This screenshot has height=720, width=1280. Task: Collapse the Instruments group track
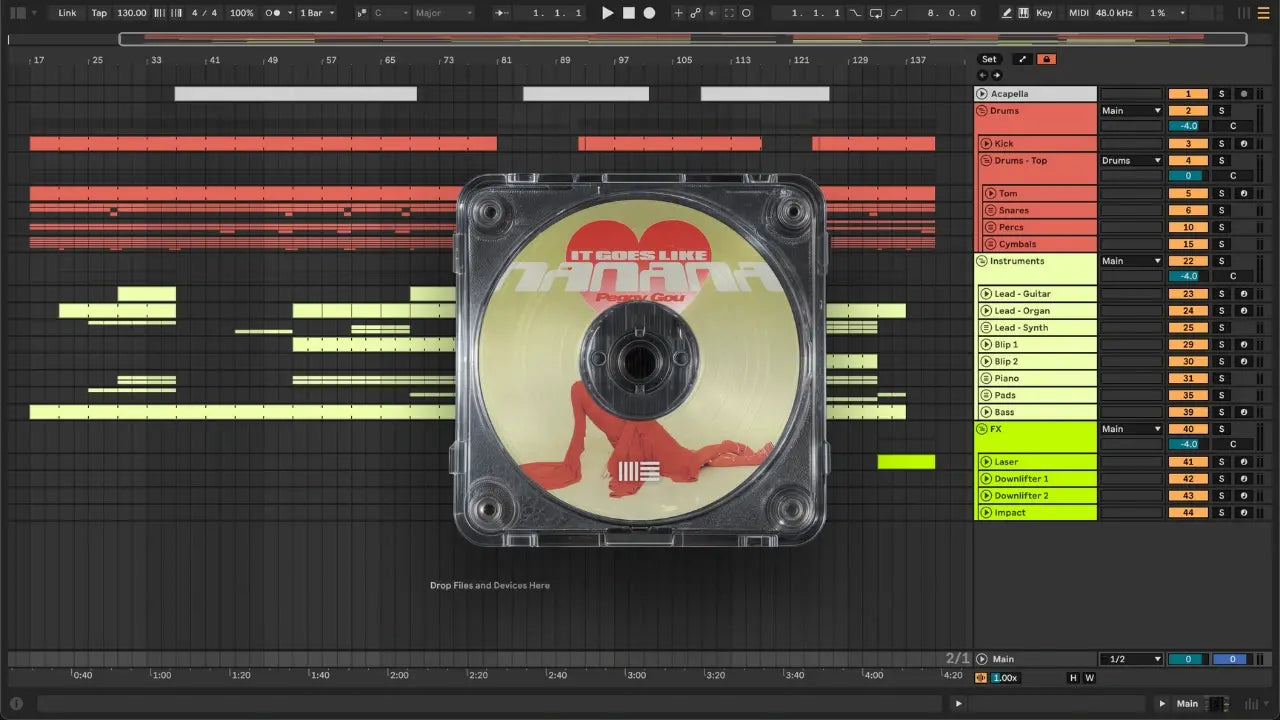pos(982,261)
